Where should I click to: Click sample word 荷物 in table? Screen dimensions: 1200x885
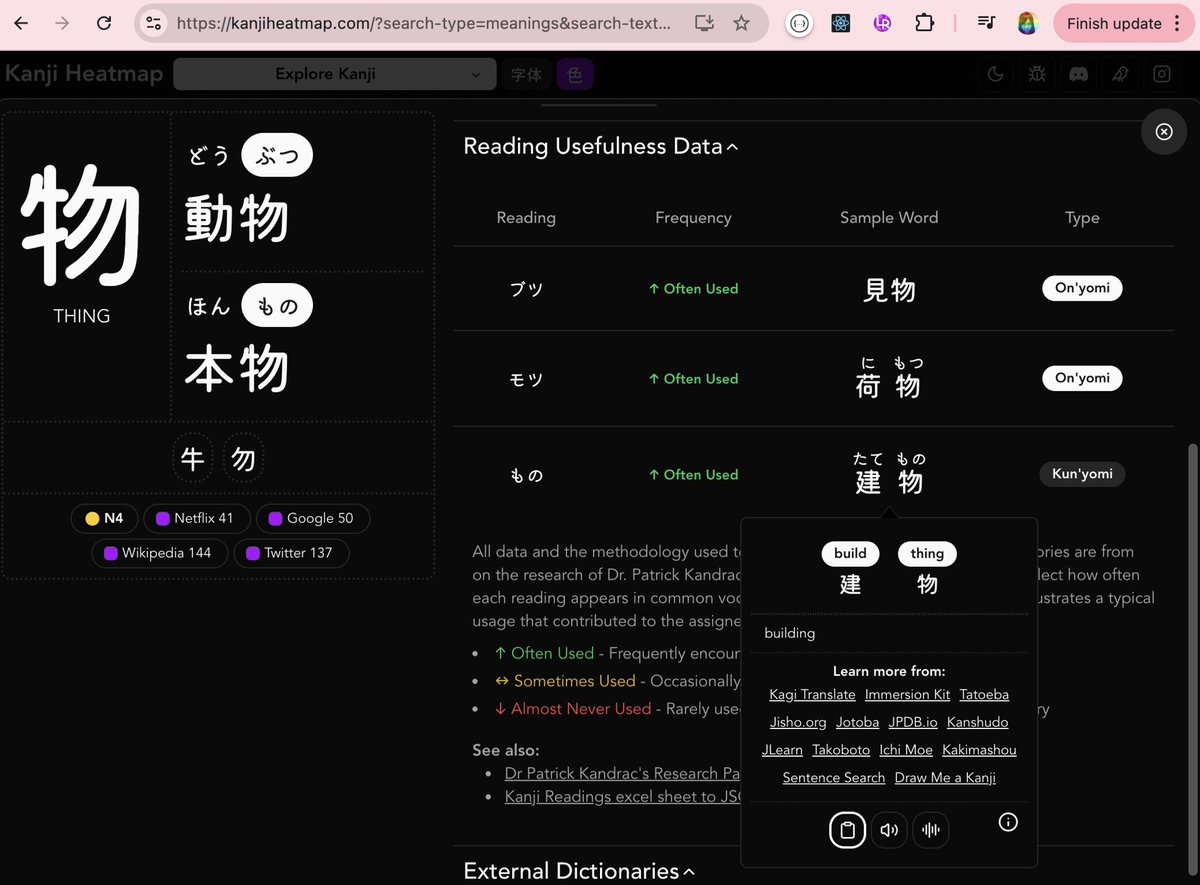click(x=889, y=379)
